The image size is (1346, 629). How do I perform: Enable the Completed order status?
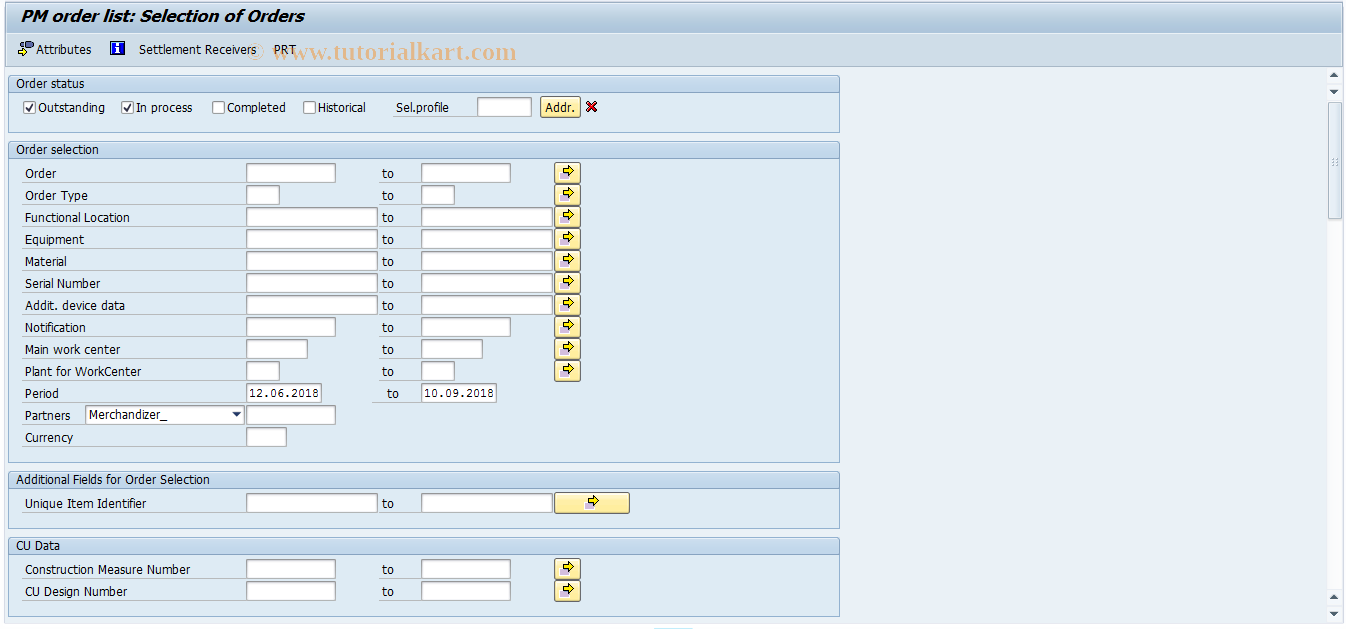coord(217,107)
